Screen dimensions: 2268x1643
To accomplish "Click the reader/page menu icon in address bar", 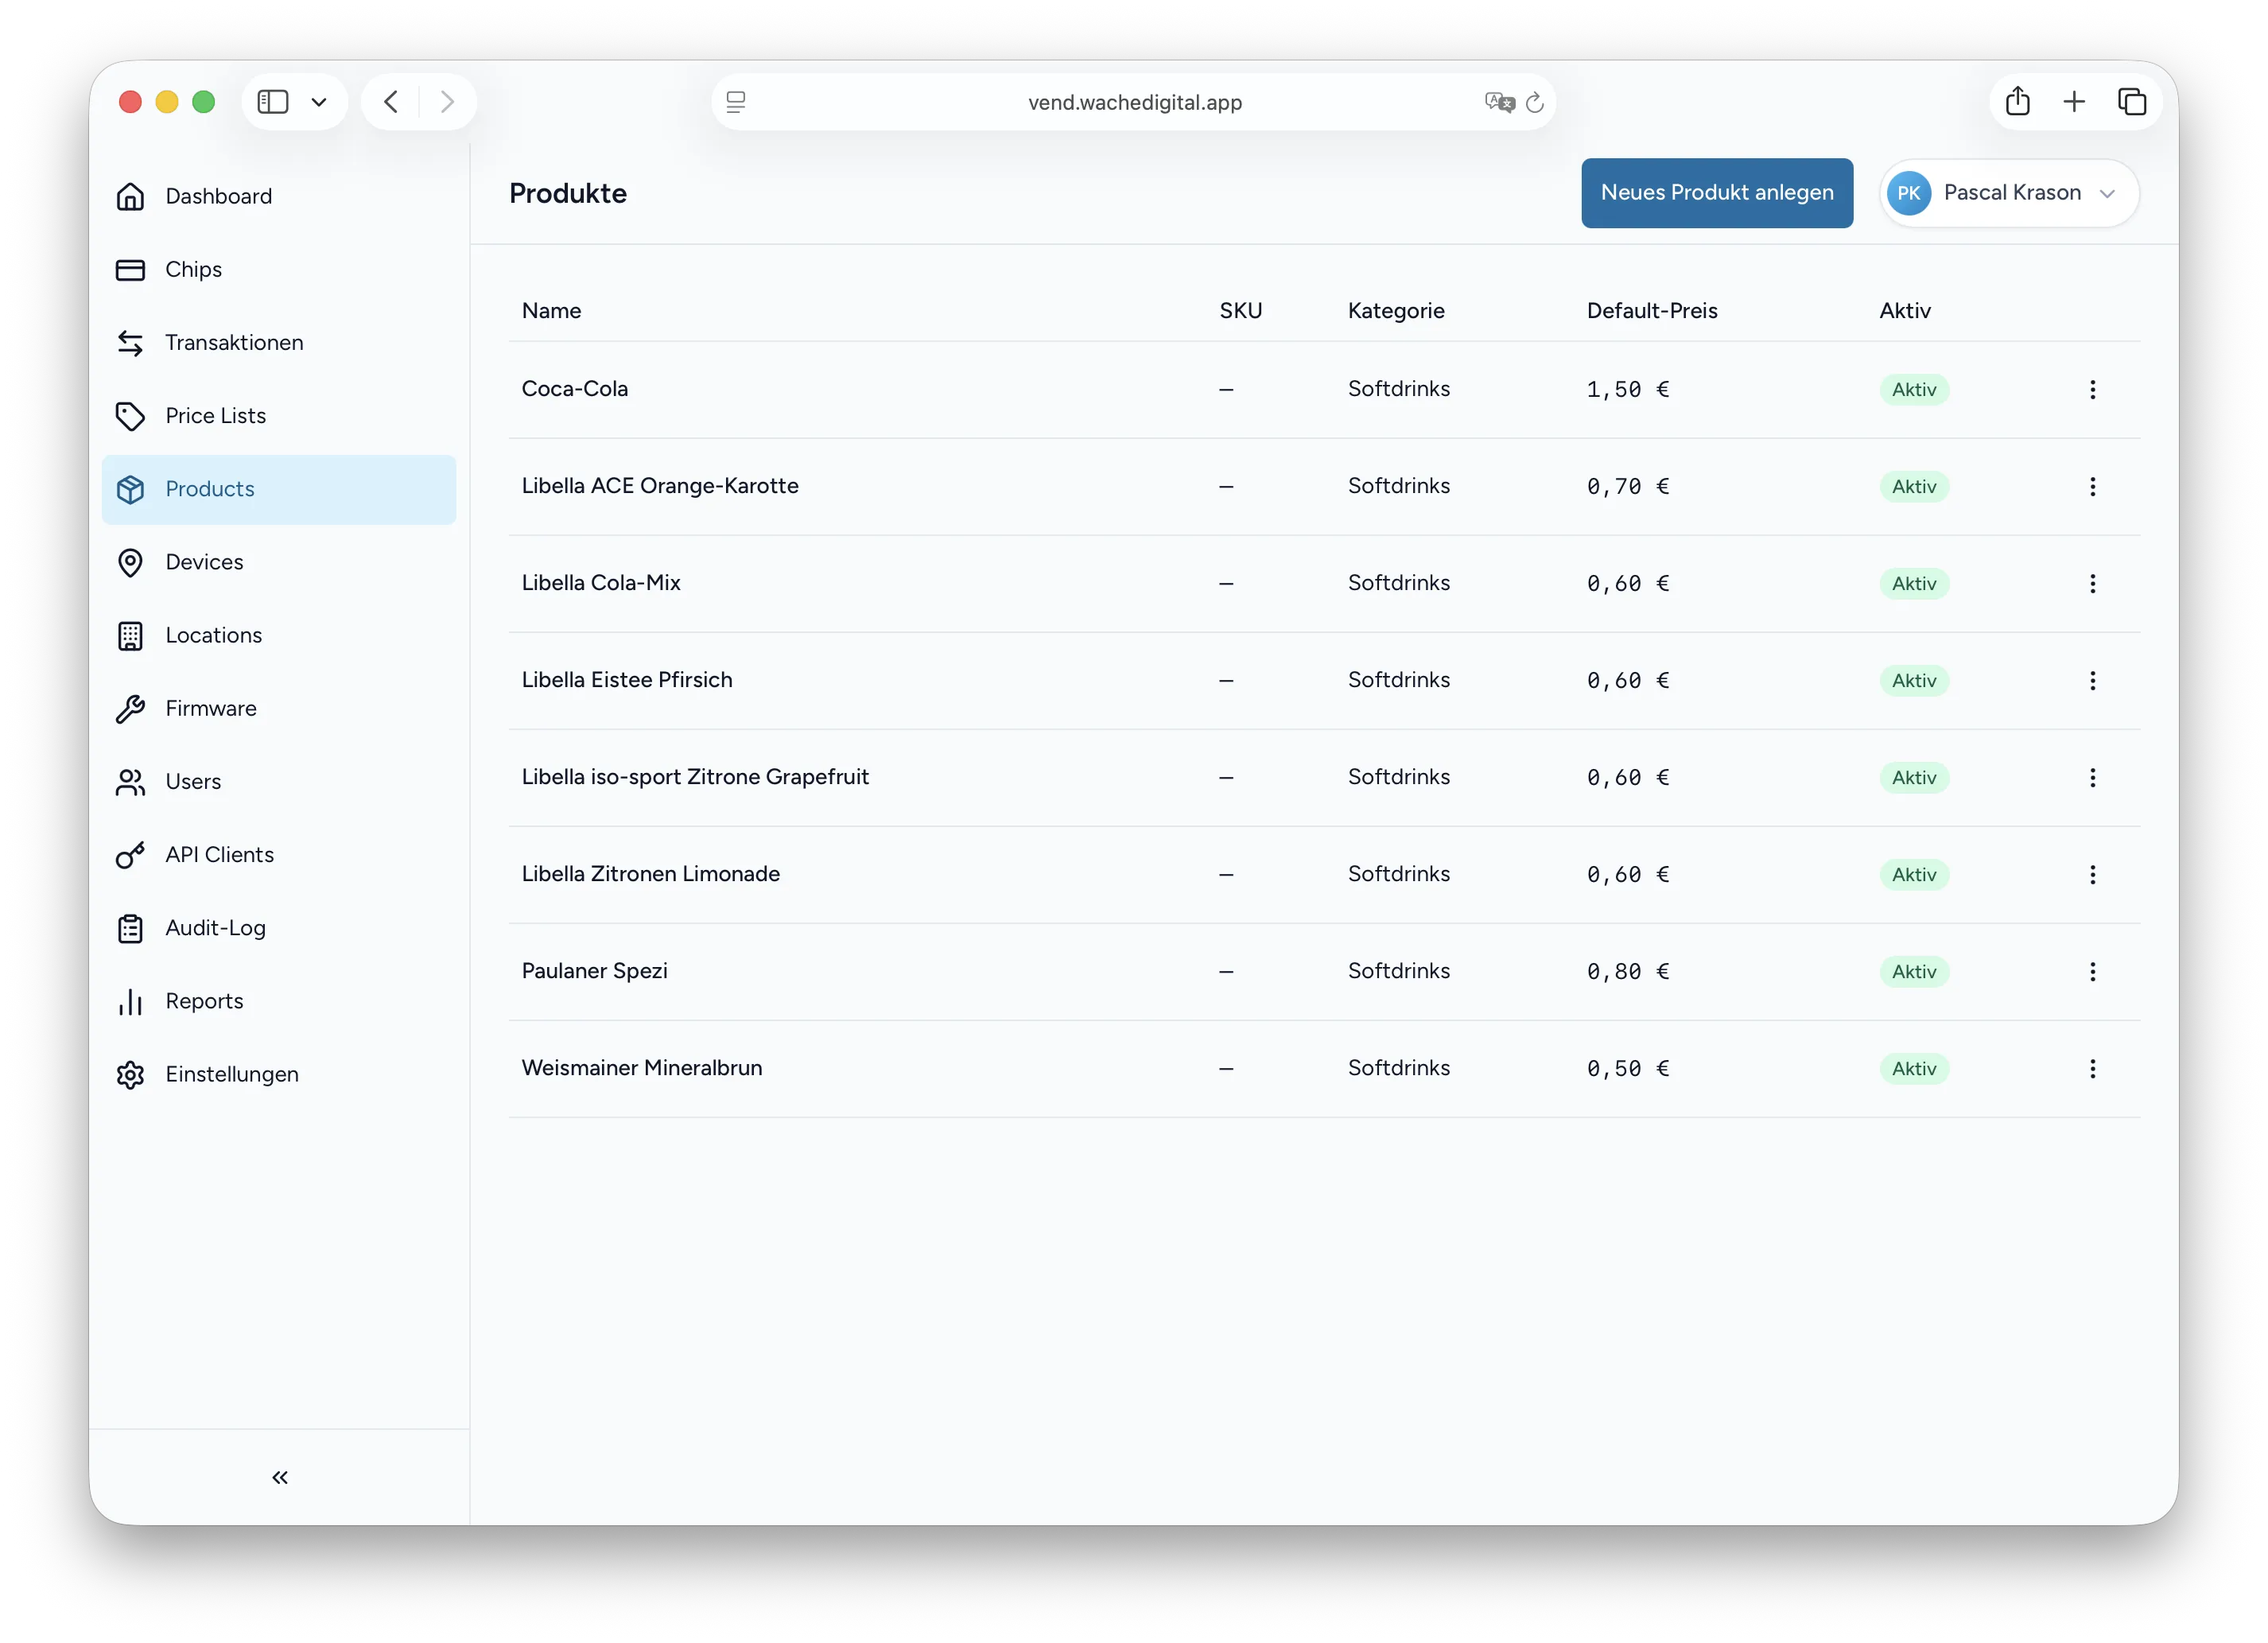I will [x=736, y=102].
